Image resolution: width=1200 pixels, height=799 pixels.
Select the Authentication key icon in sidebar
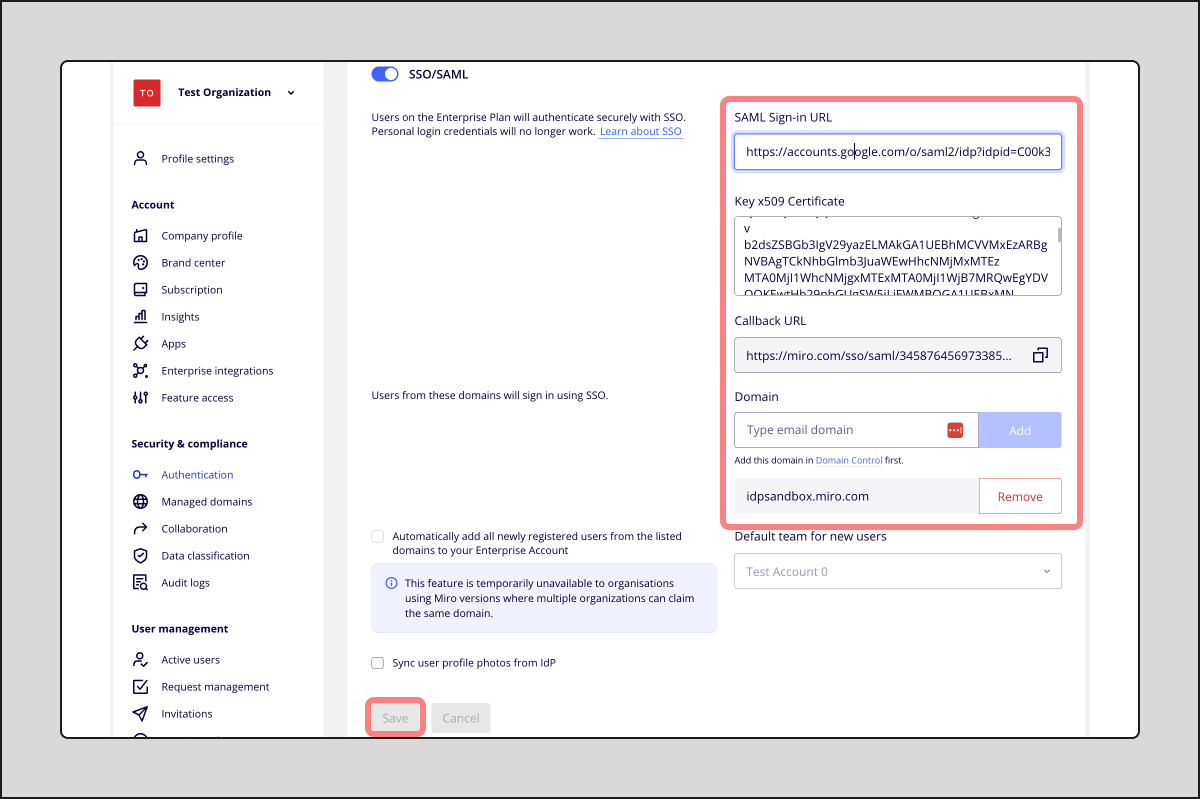click(x=139, y=474)
